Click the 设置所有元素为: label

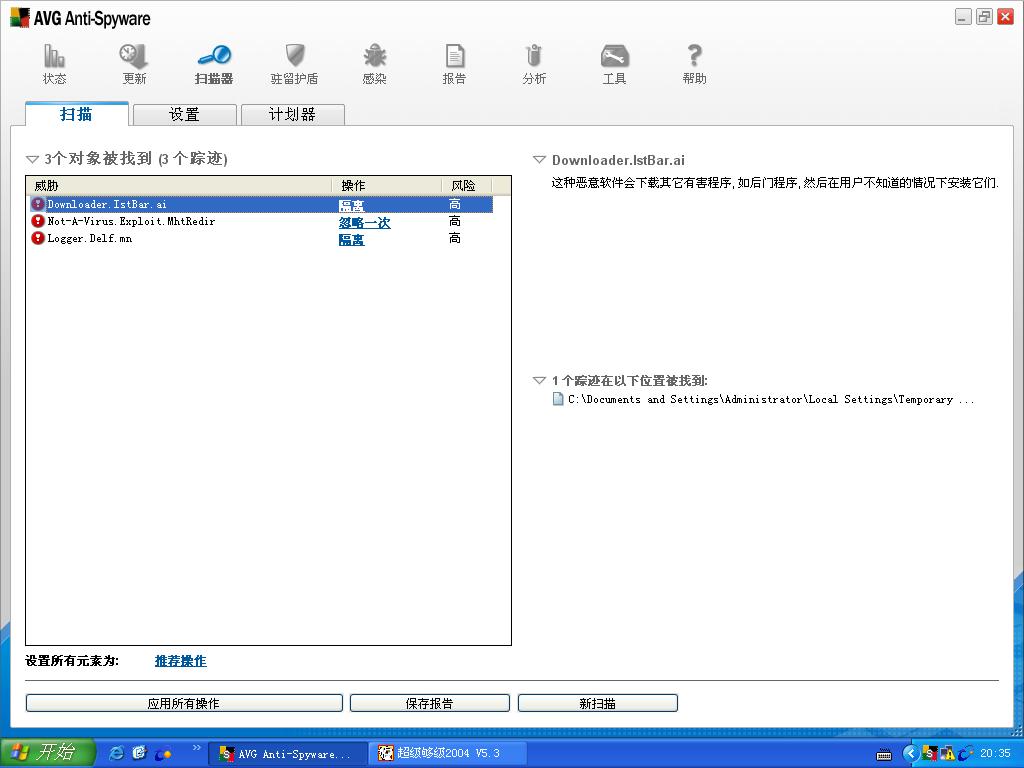pyautogui.click(x=72, y=661)
